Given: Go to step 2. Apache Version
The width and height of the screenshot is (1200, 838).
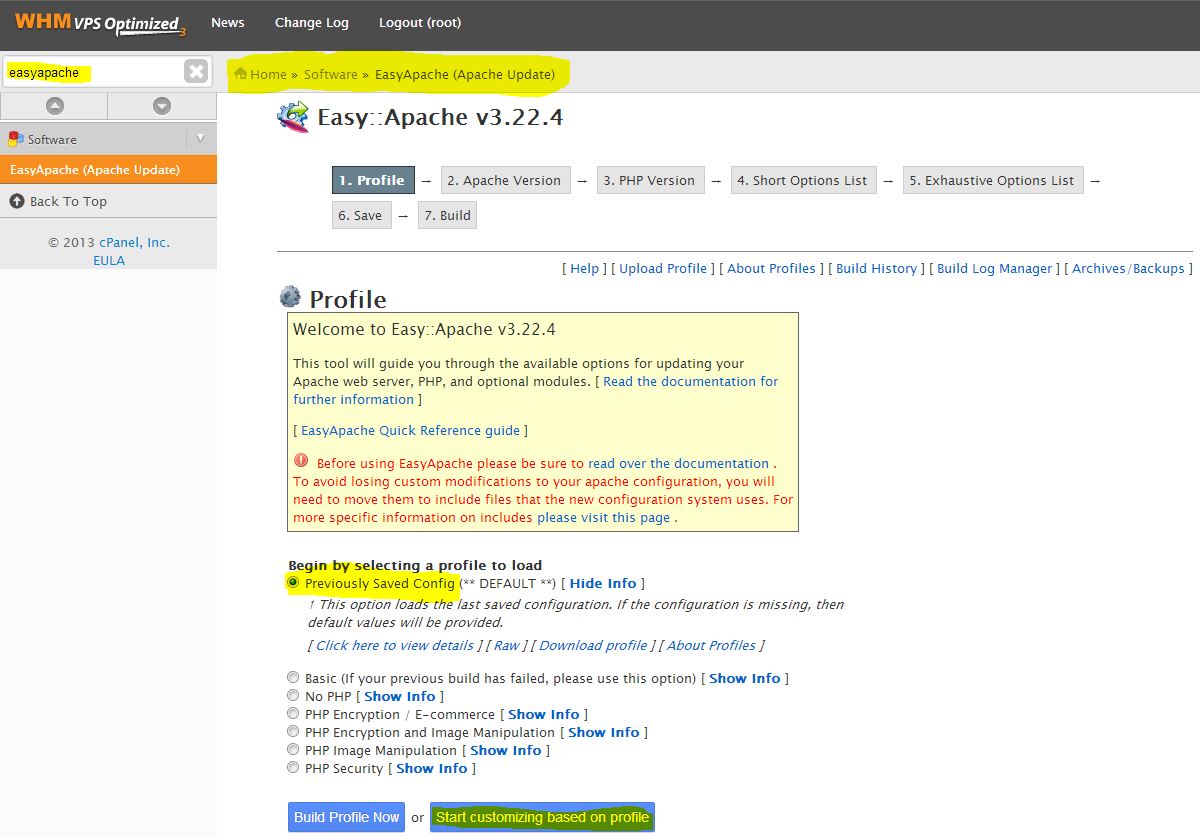Looking at the screenshot, I should 505,180.
